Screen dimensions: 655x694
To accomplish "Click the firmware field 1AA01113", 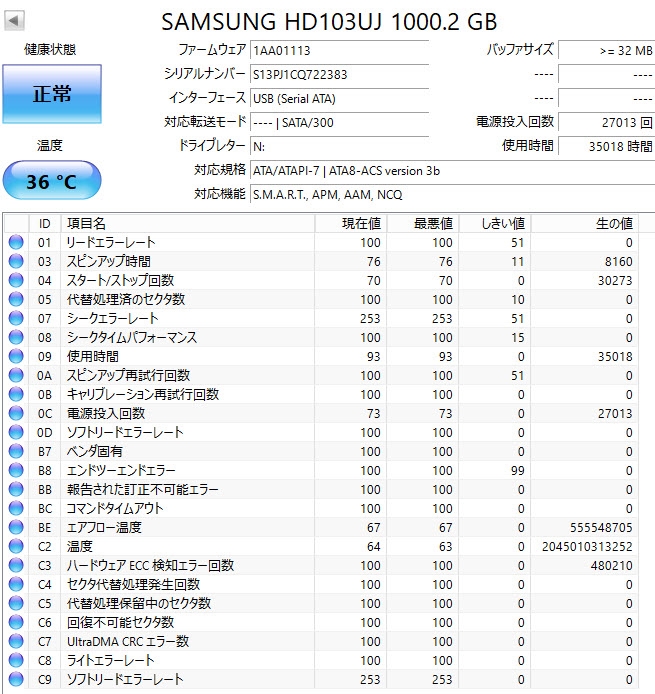I will 339,50.
